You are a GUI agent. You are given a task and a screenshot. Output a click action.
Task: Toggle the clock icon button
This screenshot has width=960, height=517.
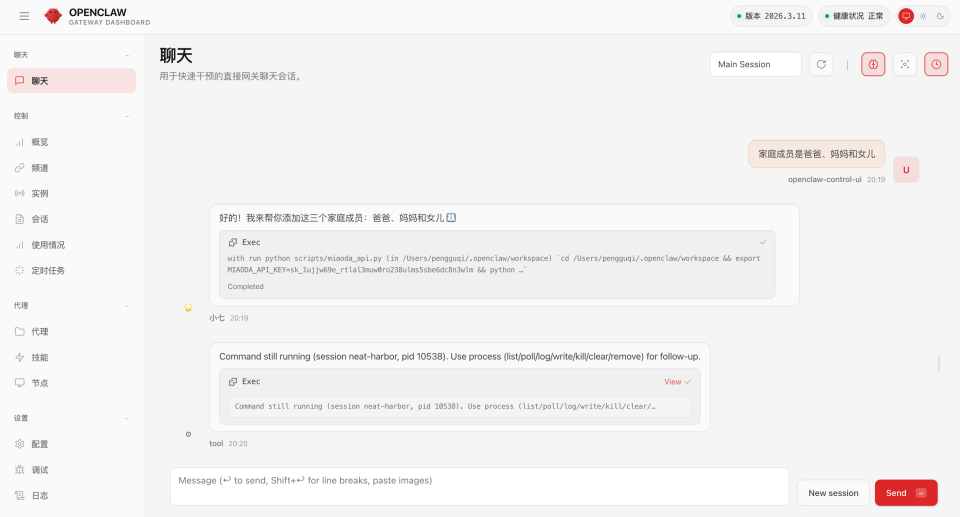pyautogui.click(x=936, y=64)
